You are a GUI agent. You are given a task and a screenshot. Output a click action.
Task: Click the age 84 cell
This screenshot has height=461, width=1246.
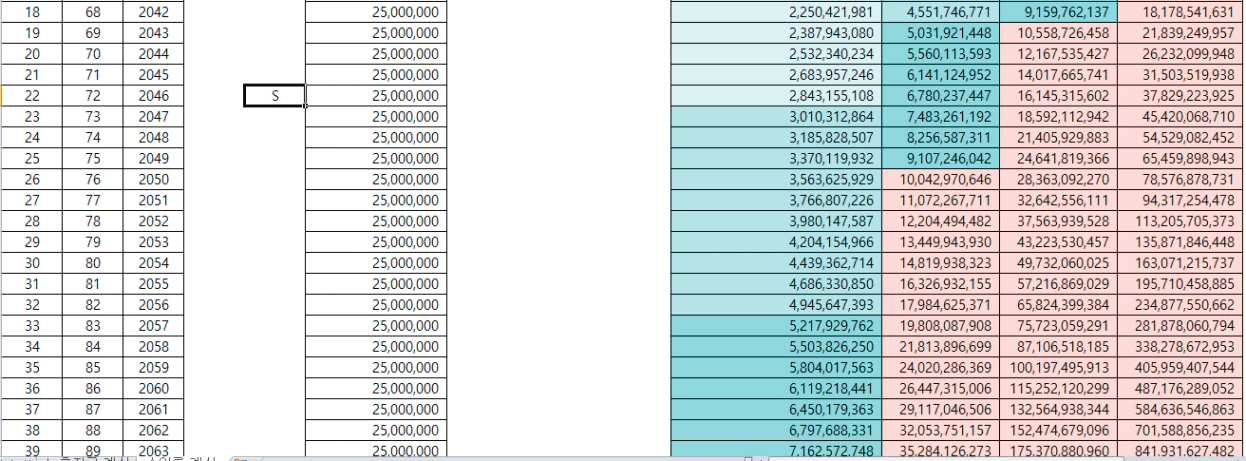point(91,346)
